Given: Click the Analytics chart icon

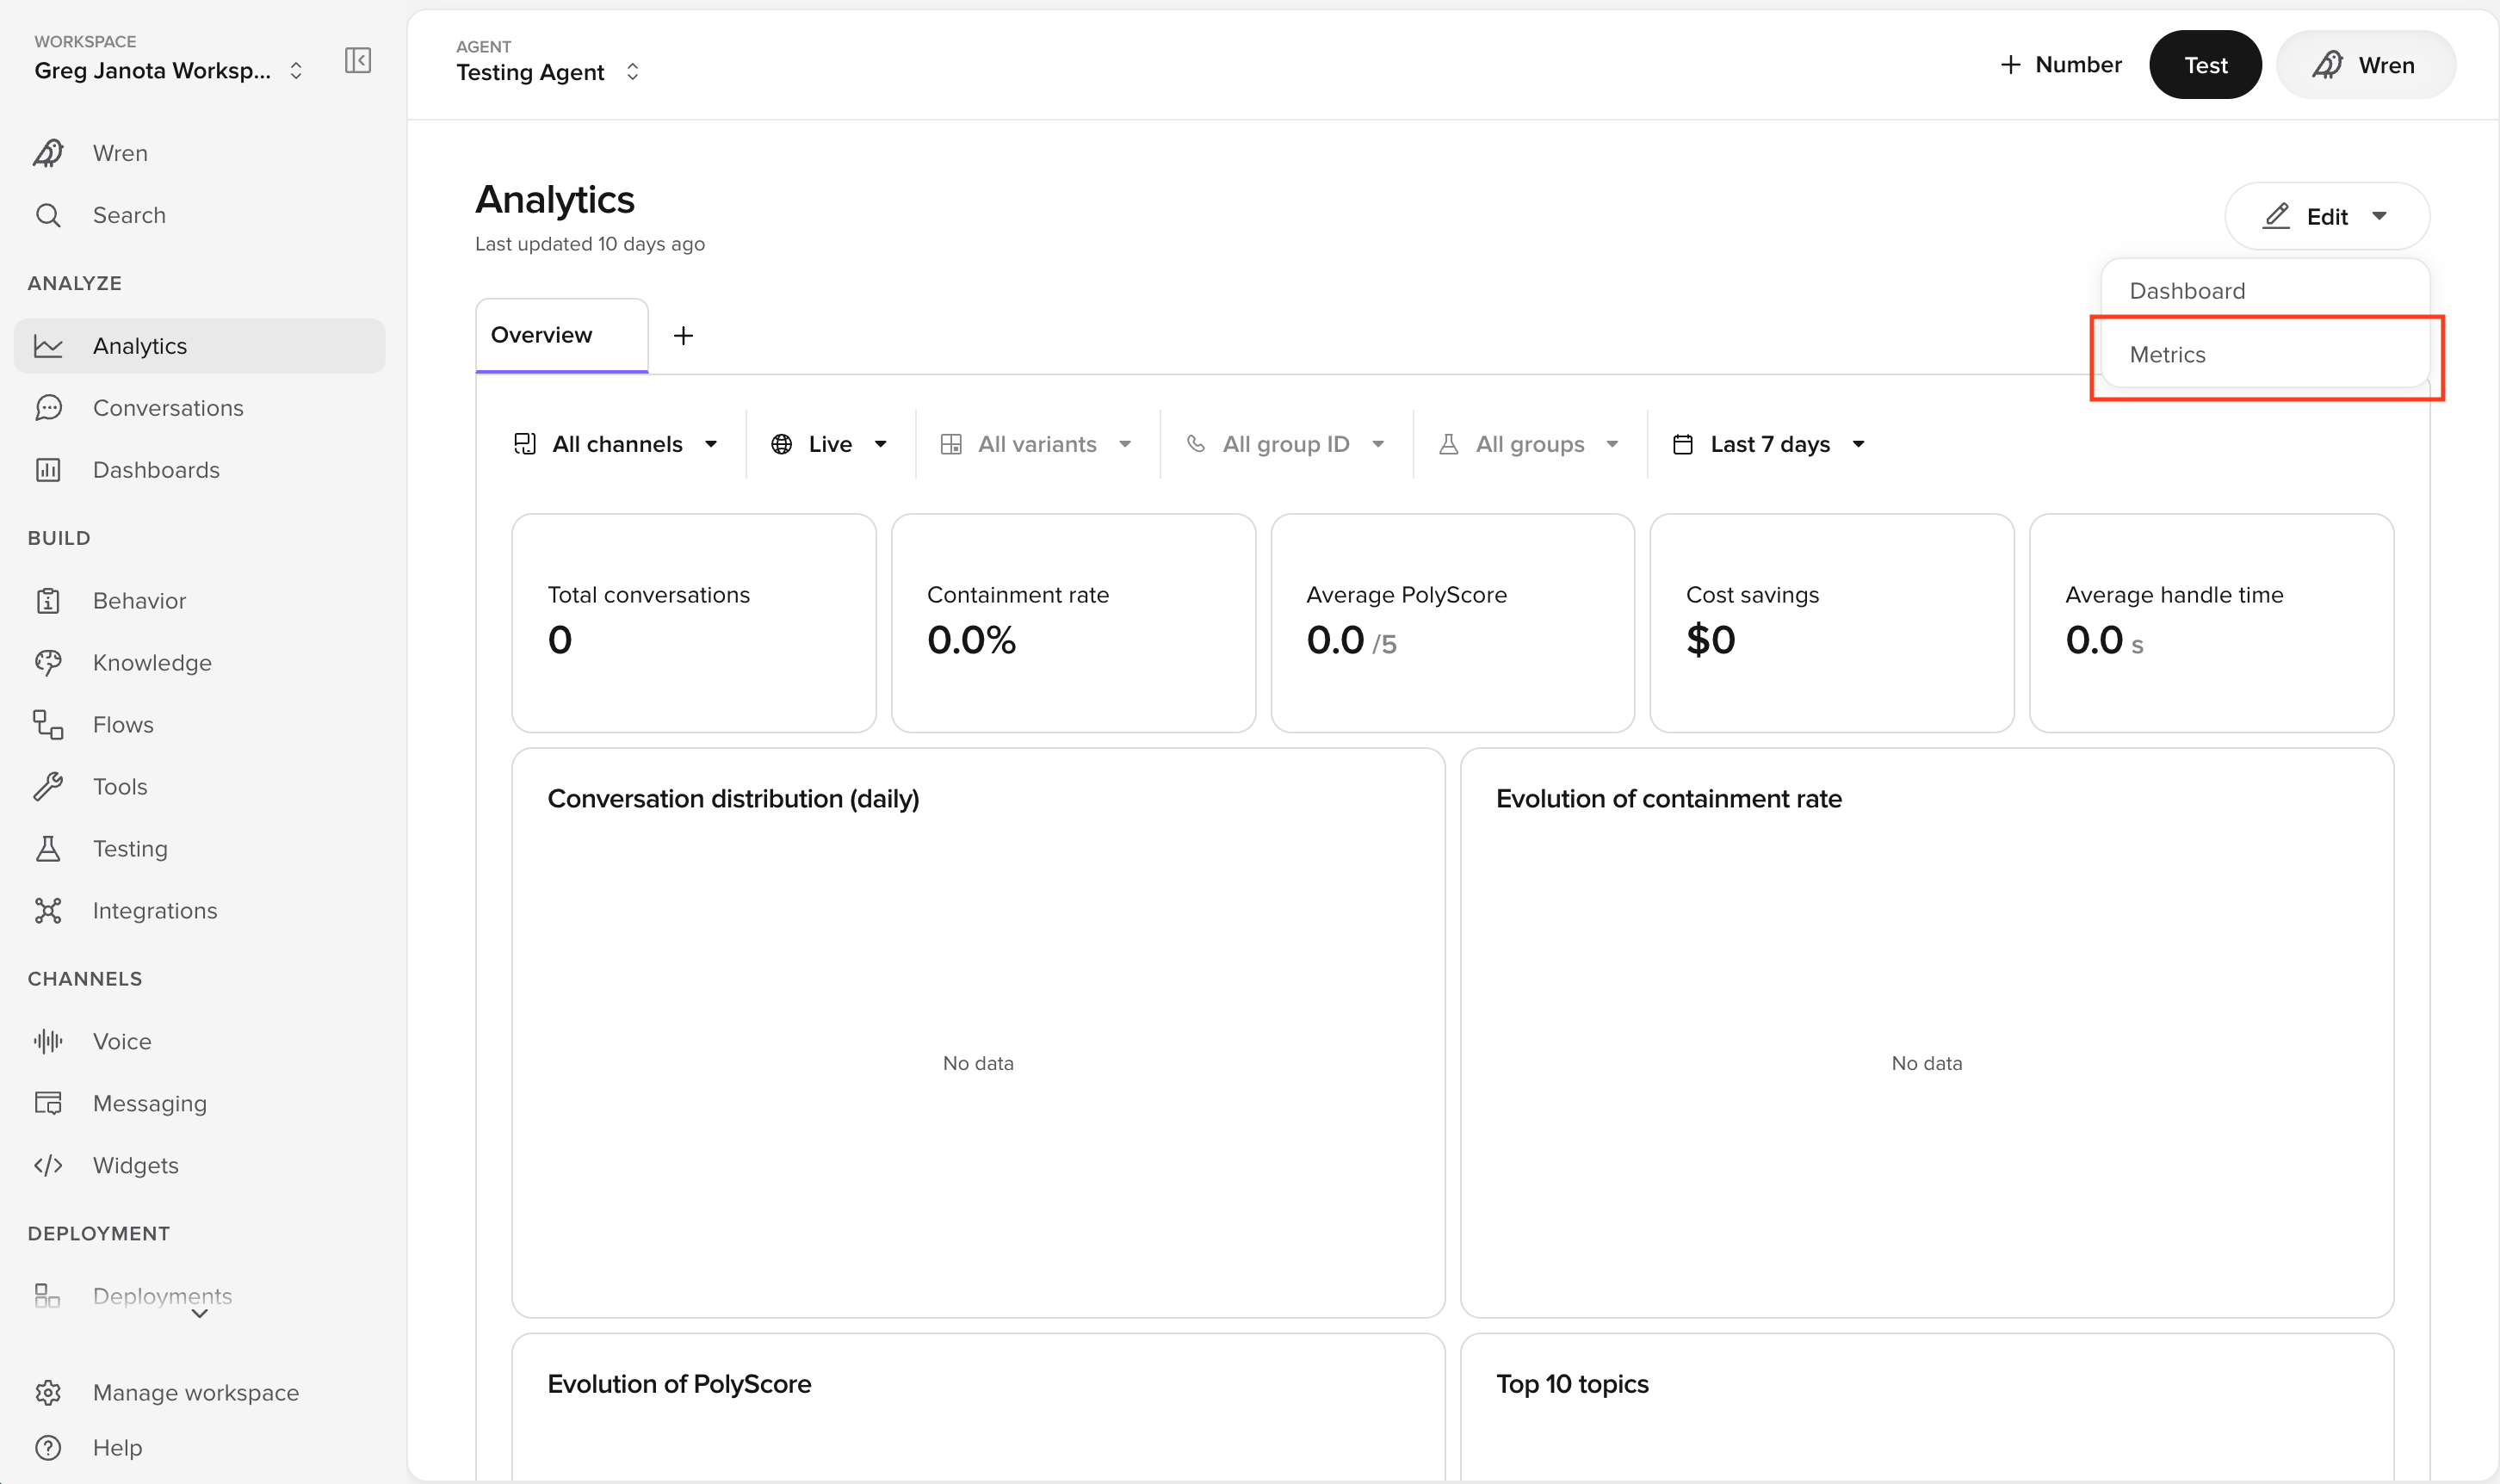Looking at the screenshot, I should click(x=48, y=346).
